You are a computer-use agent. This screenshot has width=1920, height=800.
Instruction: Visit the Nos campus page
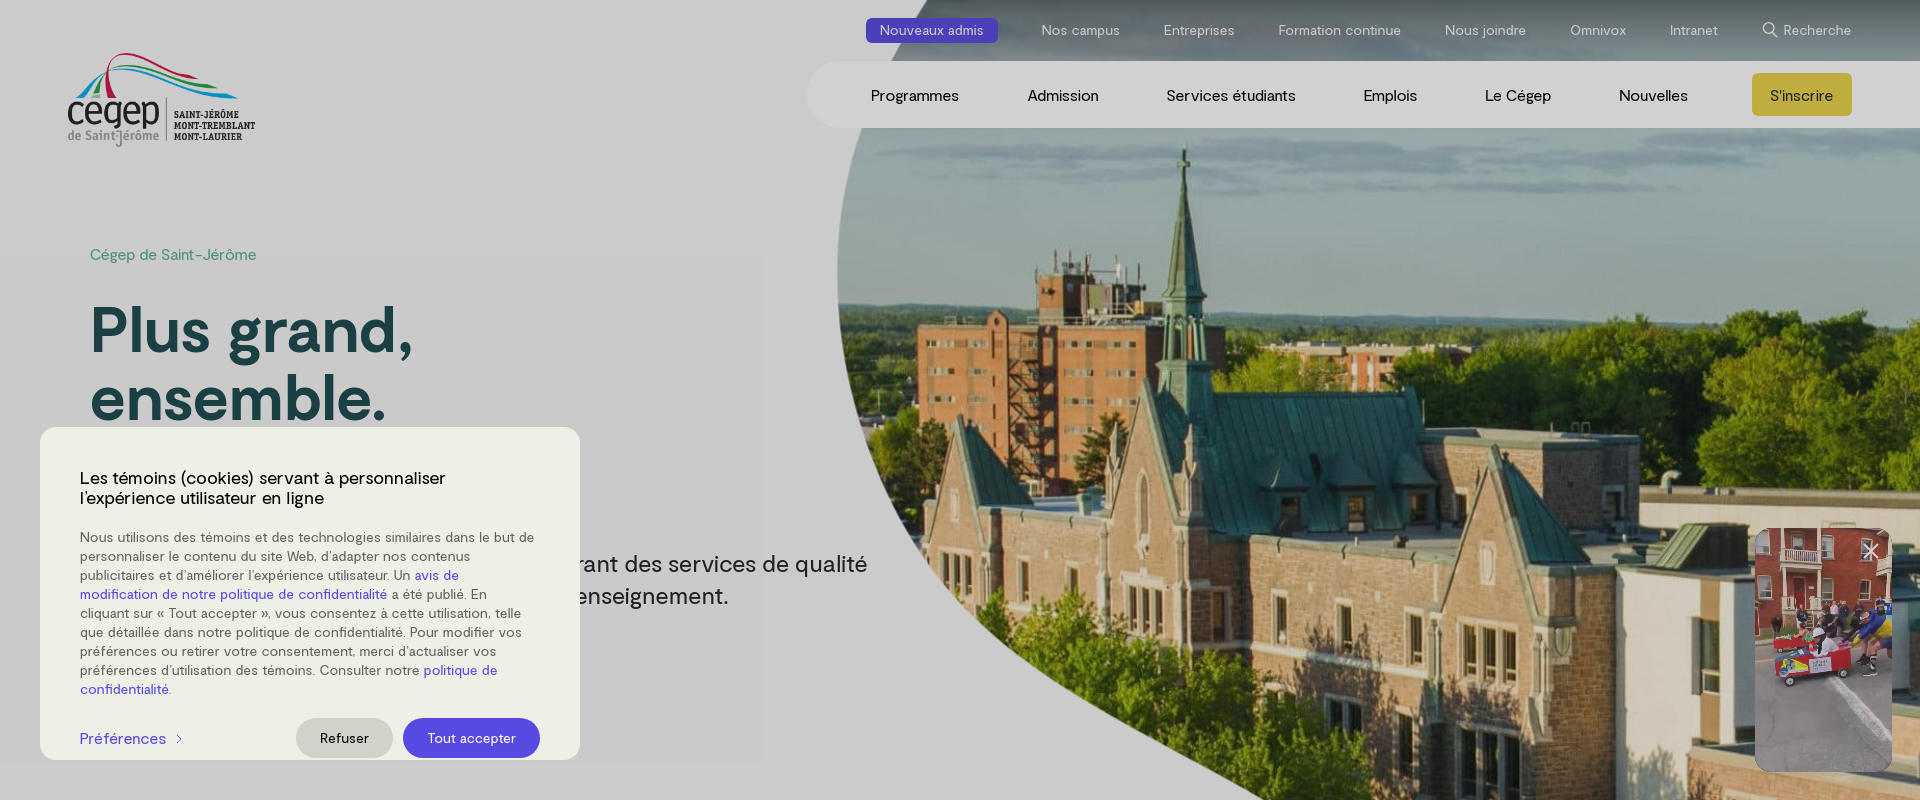[x=1080, y=30]
